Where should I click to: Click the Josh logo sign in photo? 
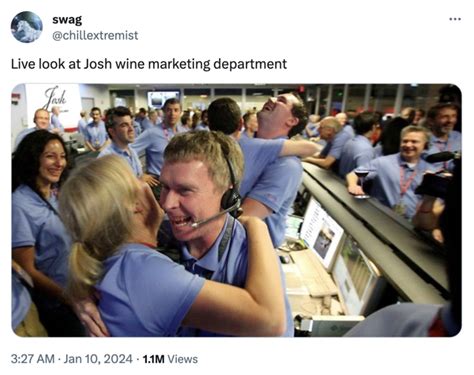click(x=55, y=97)
